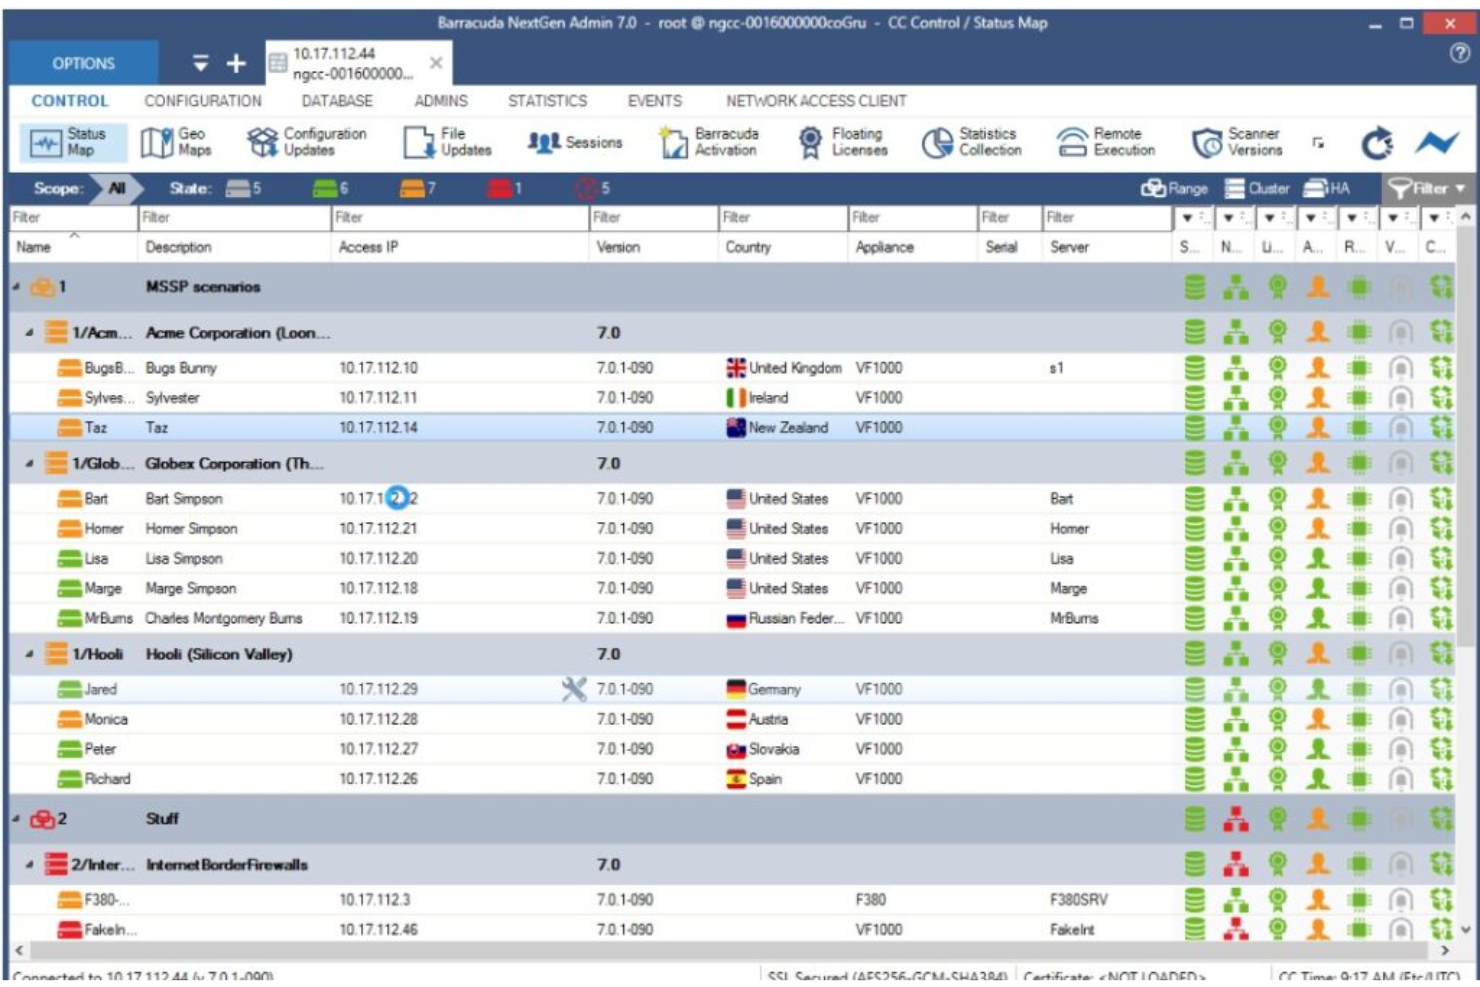Click the plus icon to add tab

pyautogui.click(x=236, y=63)
